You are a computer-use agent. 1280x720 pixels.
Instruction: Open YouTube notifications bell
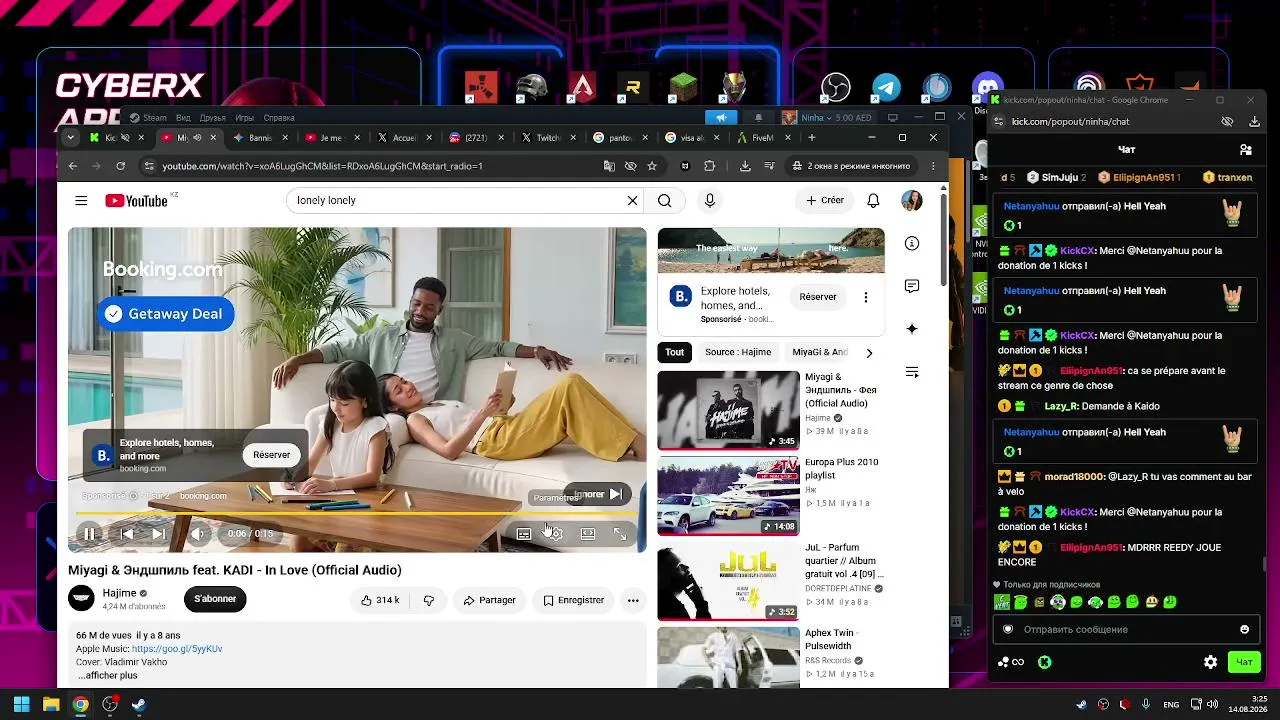tap(873, 201)
